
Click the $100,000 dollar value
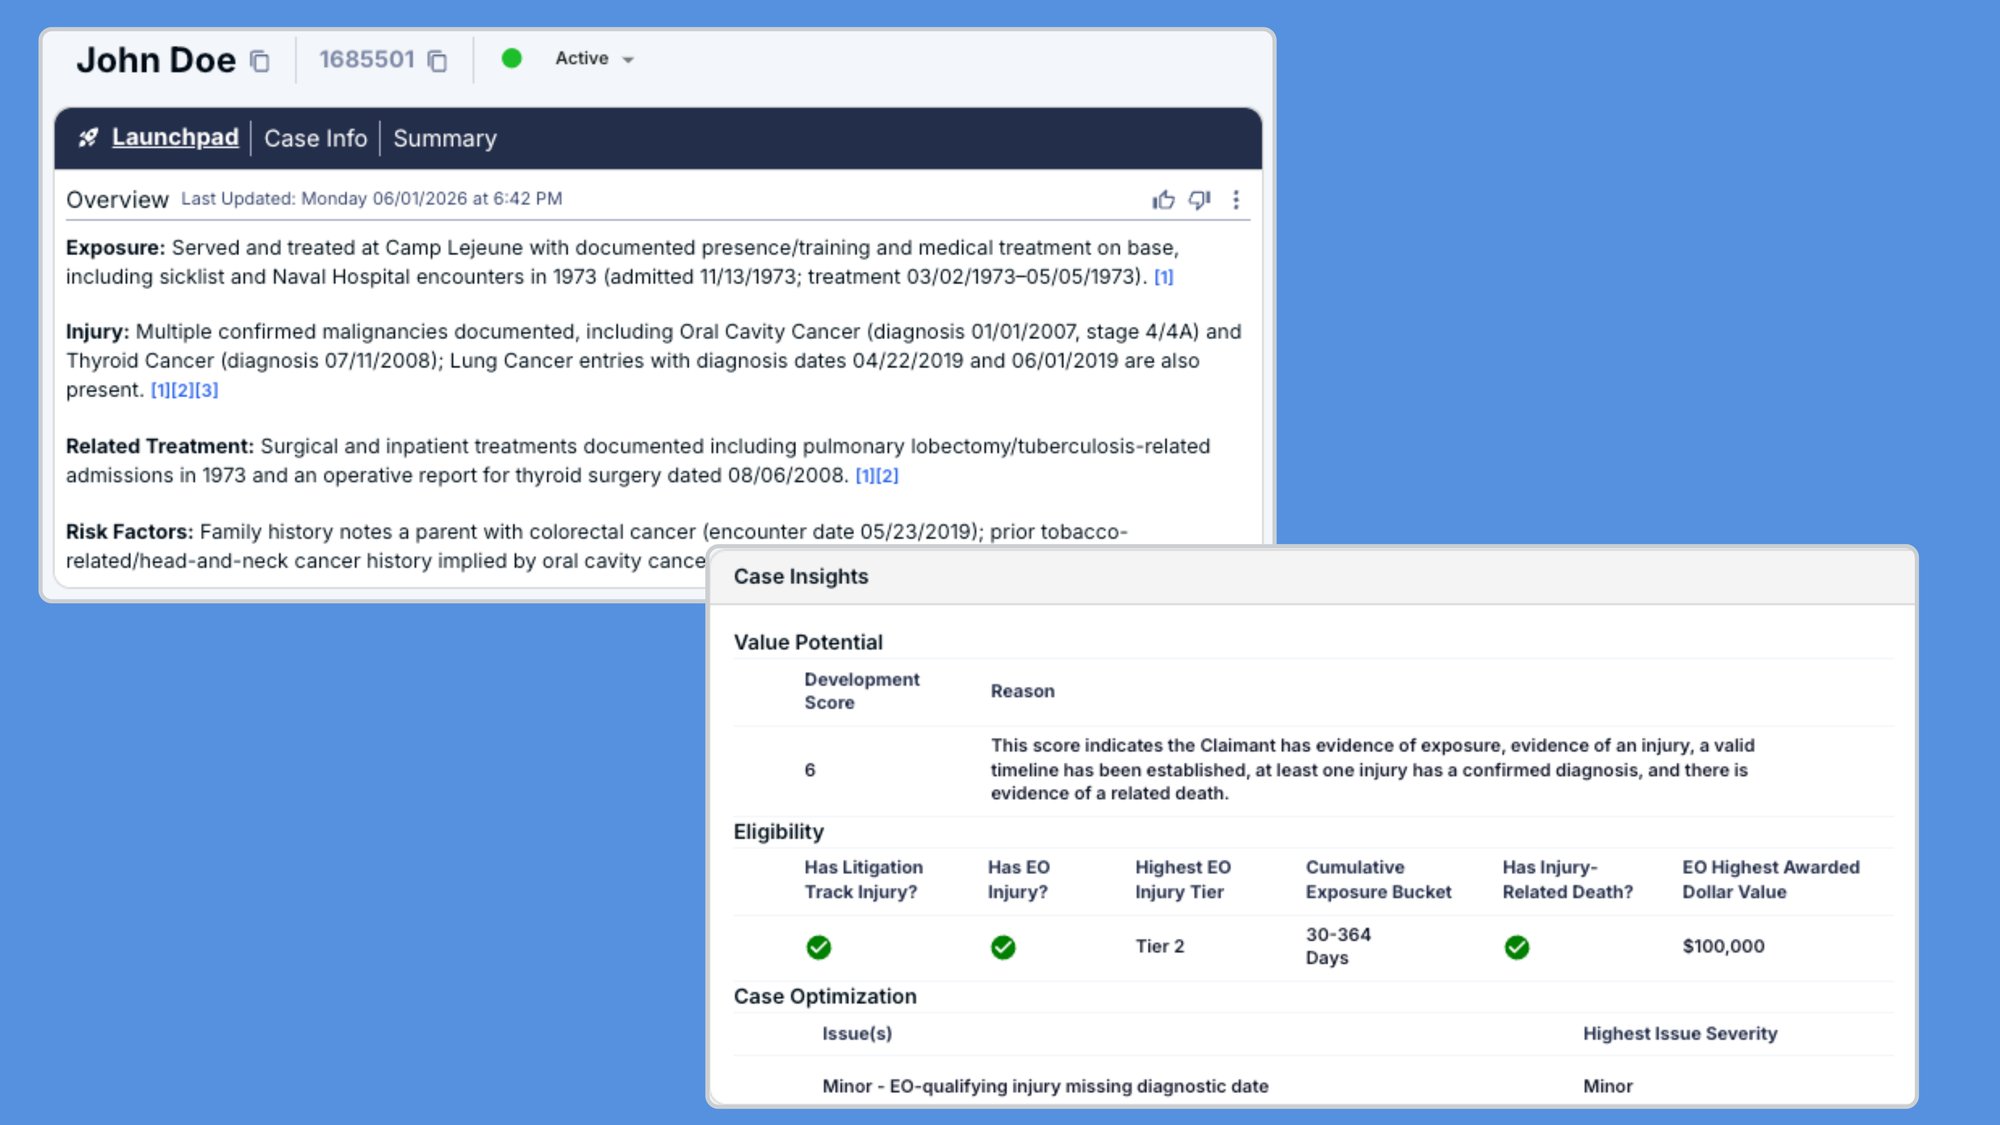[x=1723, y=946]
